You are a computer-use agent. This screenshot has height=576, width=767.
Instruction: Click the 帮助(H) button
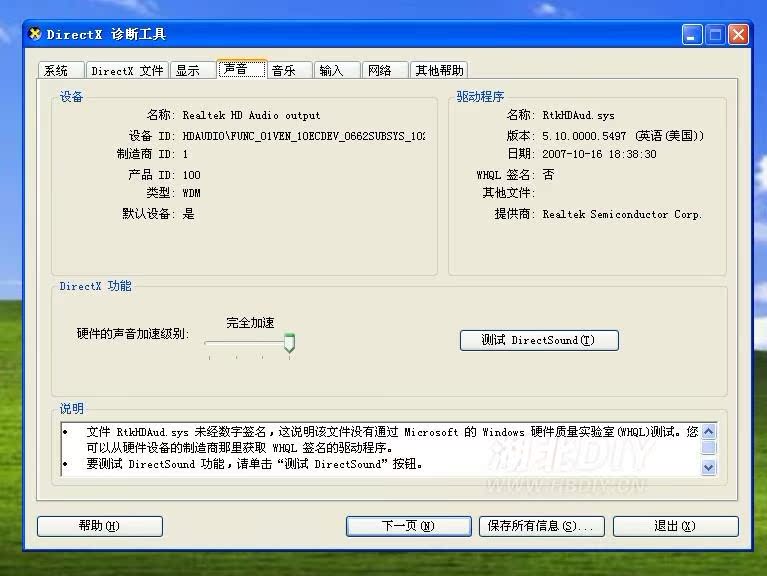pyautogui.click(x=100, y=526)
